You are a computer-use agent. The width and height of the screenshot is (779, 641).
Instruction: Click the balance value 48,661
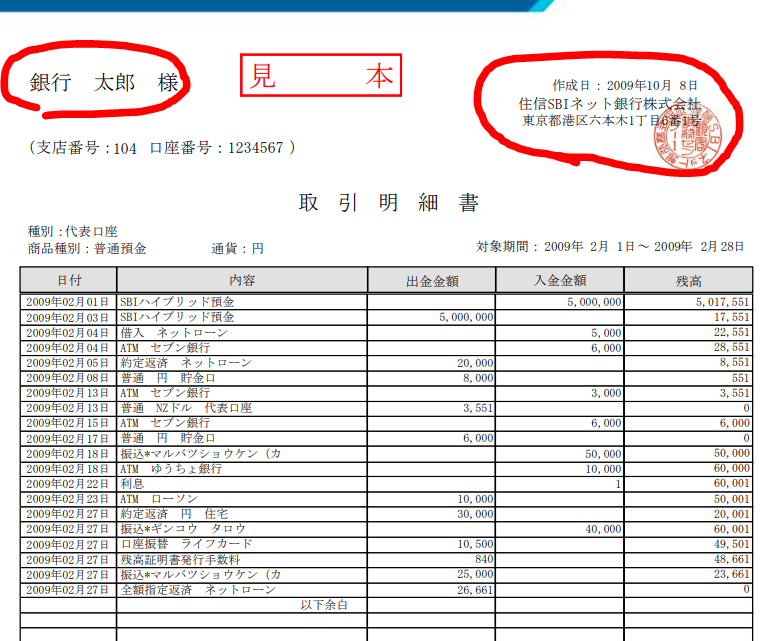click(732, 560)
